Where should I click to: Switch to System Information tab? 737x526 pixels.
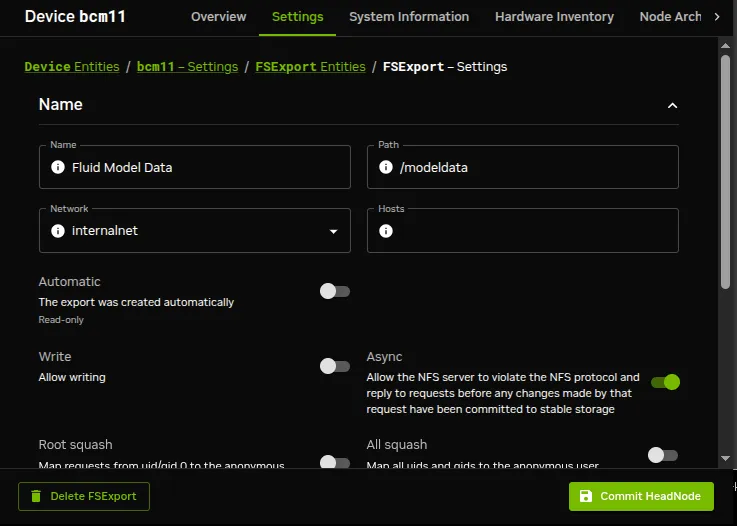pyautogui.click(x=409, y=17)
